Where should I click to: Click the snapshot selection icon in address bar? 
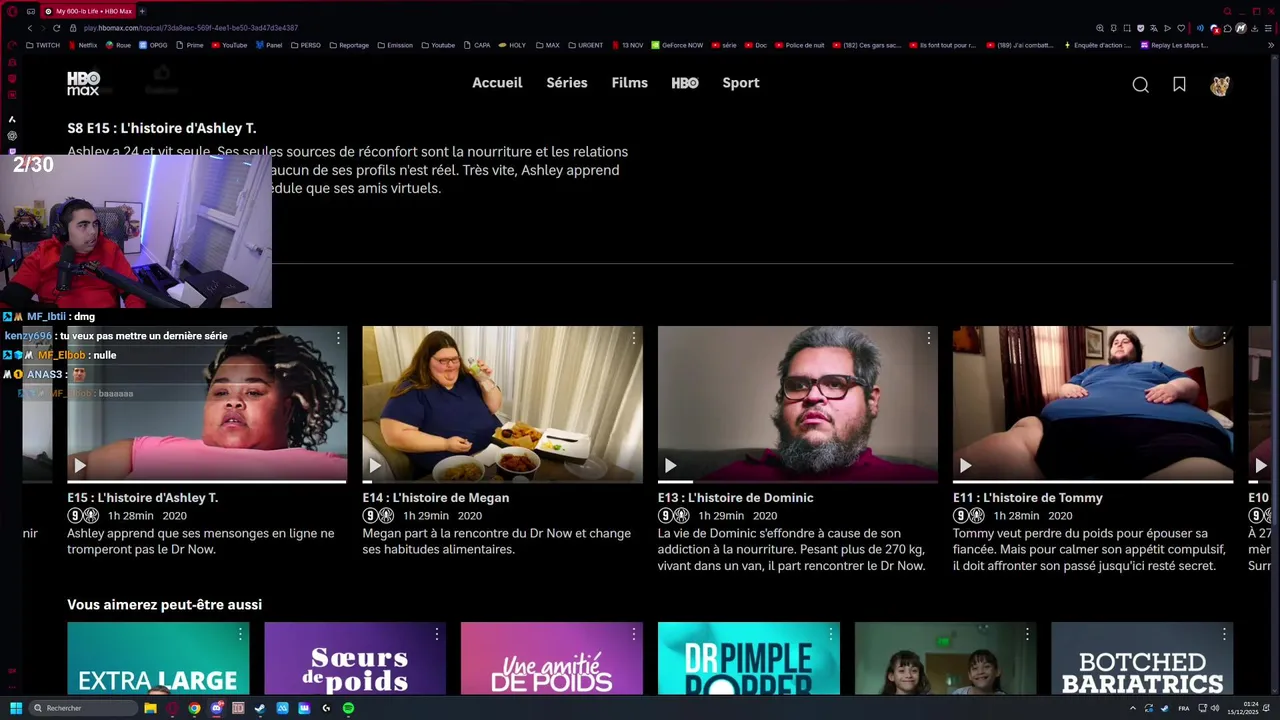tap(1127, 28)
